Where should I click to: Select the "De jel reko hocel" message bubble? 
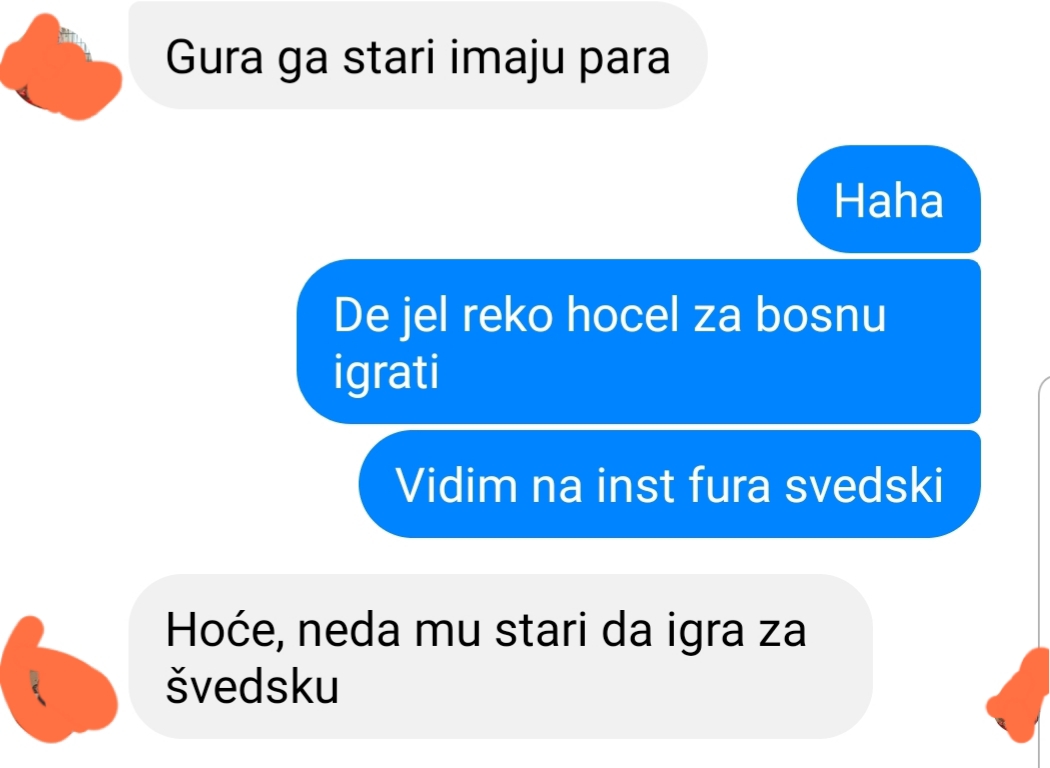(x=639, y=341)
